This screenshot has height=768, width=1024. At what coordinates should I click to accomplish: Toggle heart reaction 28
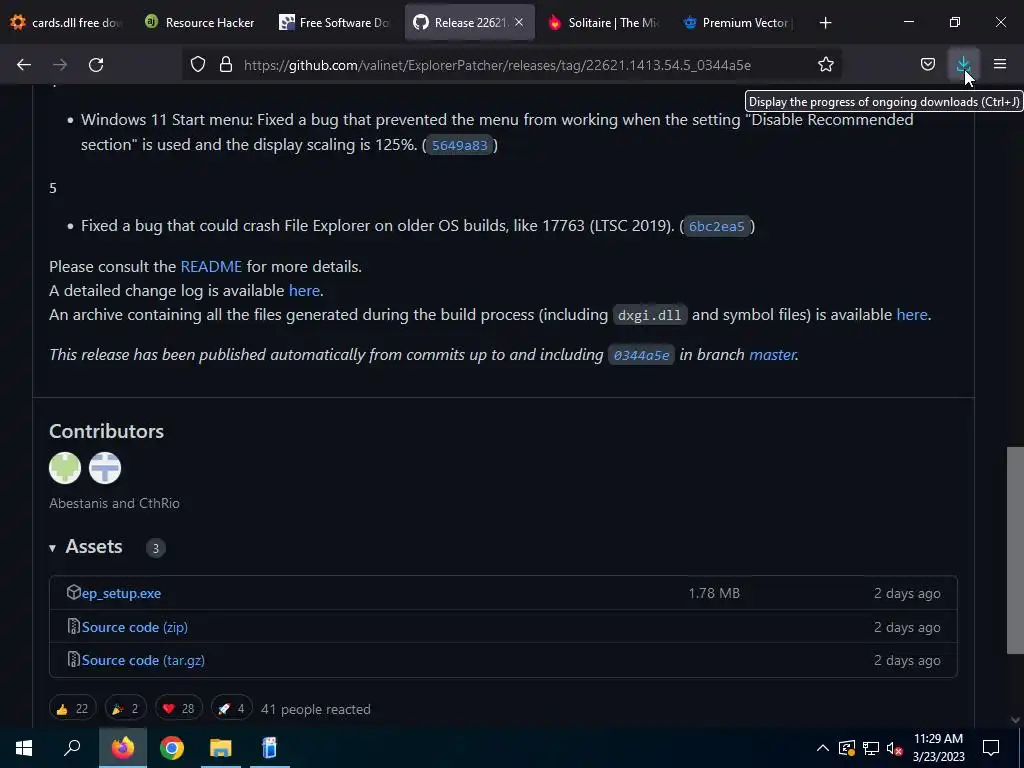[x=179, y=709]
